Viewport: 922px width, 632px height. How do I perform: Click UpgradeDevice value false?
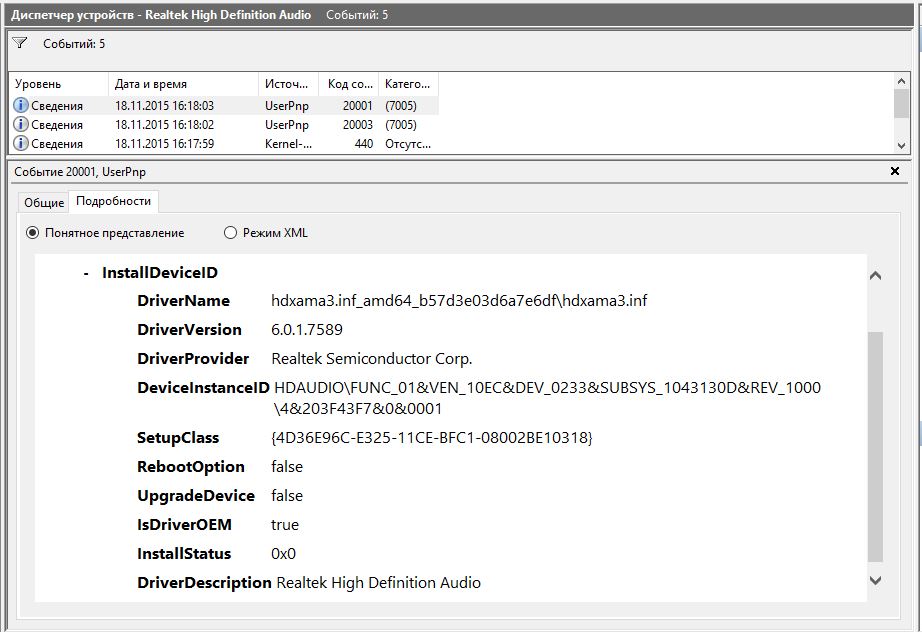pyautogui.click(x=286, y=496)
